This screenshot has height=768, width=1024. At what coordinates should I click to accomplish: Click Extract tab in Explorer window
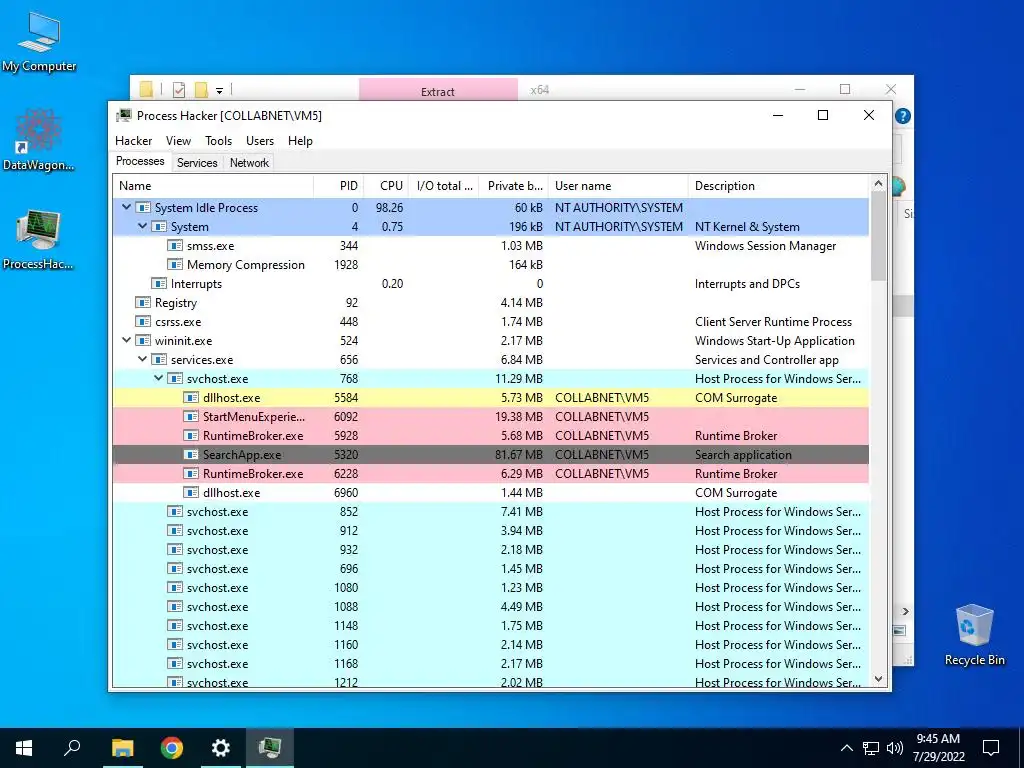pyautogui.click(x=438, y=91)
